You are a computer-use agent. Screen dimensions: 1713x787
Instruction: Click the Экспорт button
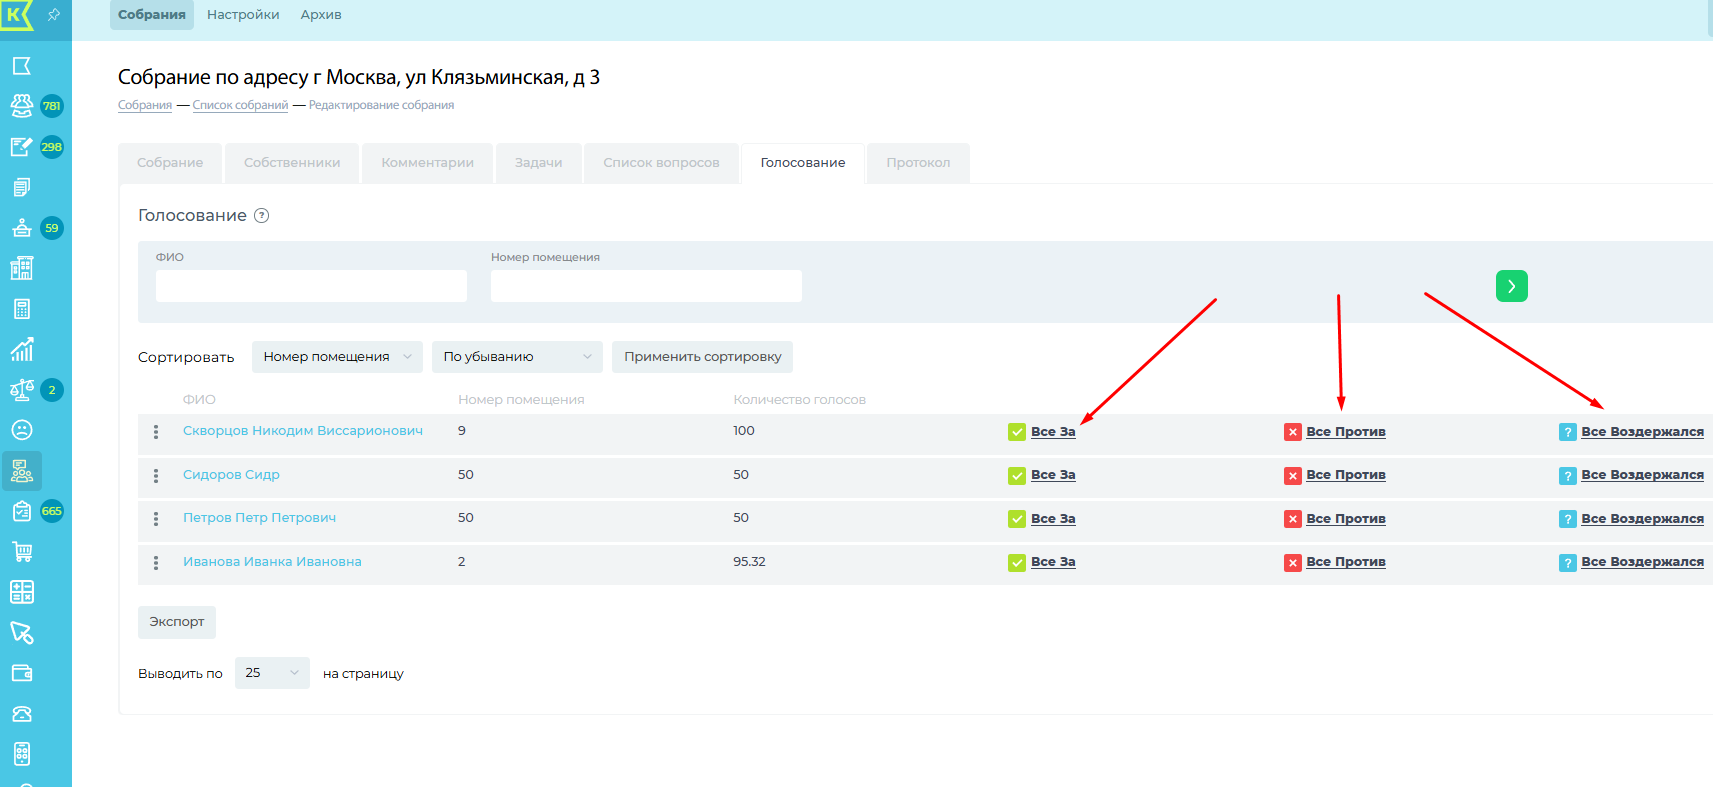[177, 622]
